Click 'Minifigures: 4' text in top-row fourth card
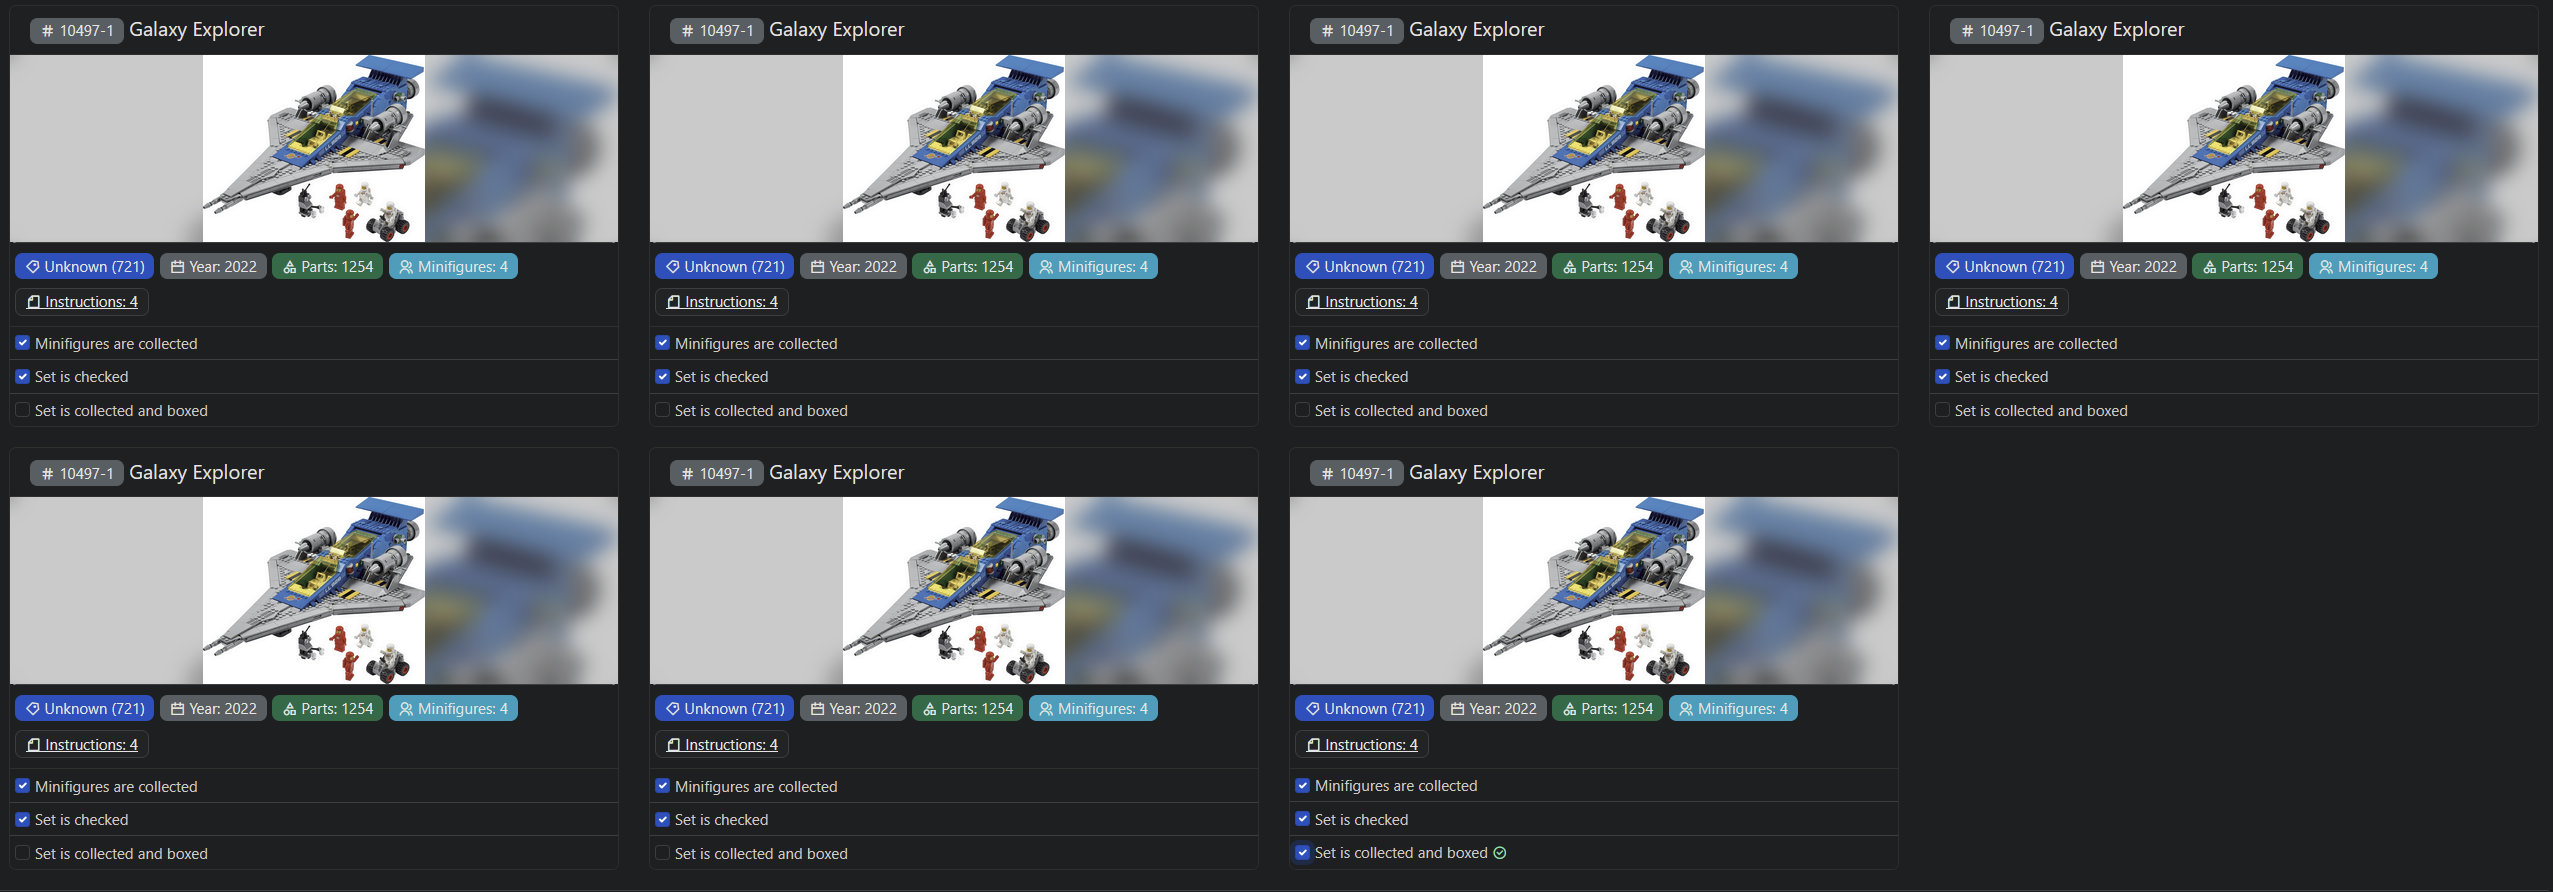2553x892 pixels. click(x=2383, y=267)
